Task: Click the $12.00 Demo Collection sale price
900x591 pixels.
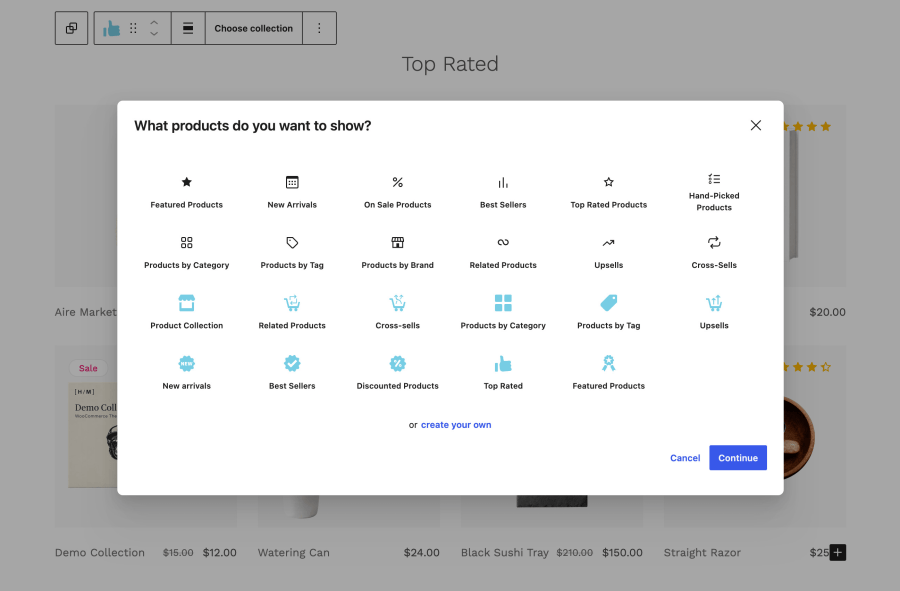Action: click(x=219, y=553)
